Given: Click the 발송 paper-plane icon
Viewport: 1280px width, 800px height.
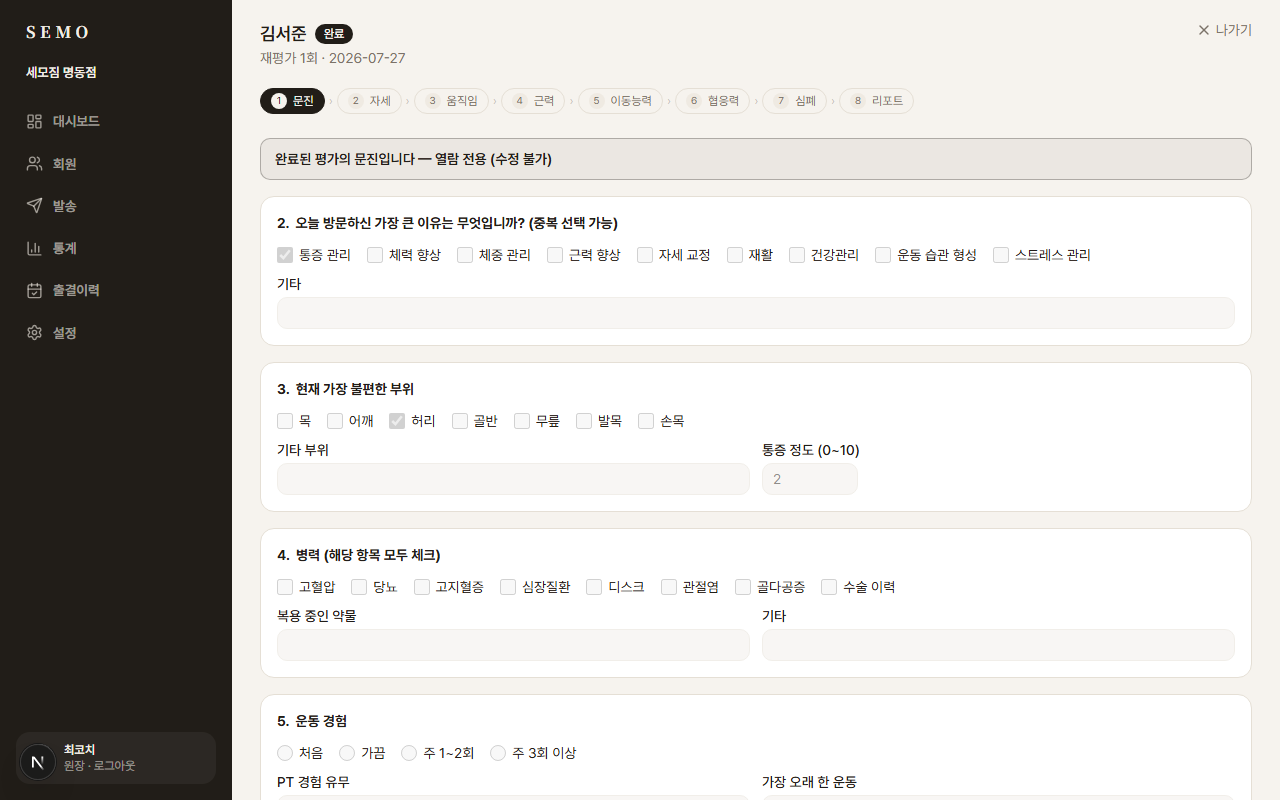Looking at the screenshot, I should click(34, 205).
